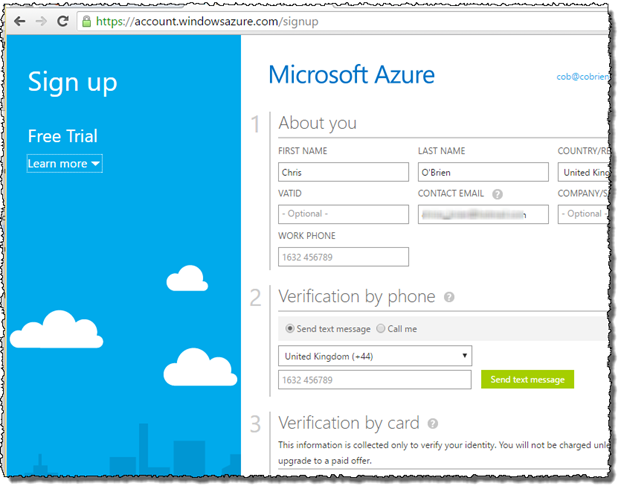This screenshot has height=492, width=624.
Task: Click the WORK PHONE field label
Action: [x=306, y=236]
